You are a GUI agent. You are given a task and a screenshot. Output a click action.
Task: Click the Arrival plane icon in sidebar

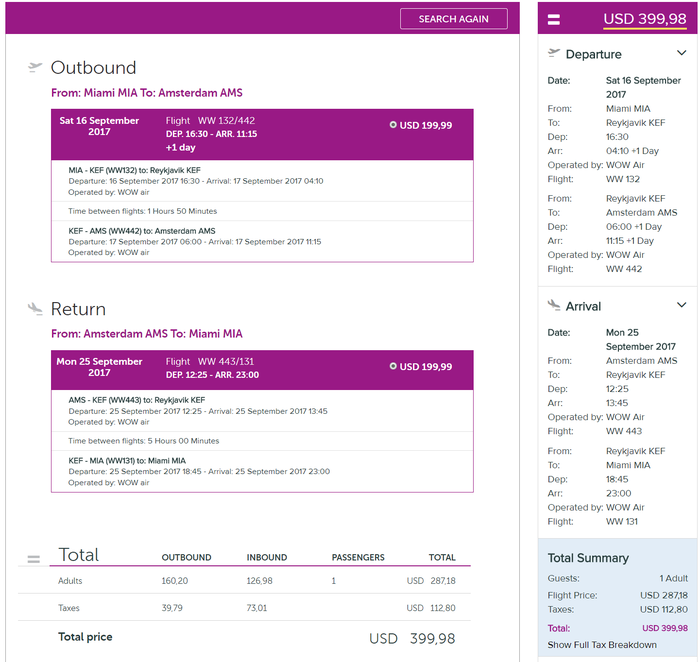point(554,305)
